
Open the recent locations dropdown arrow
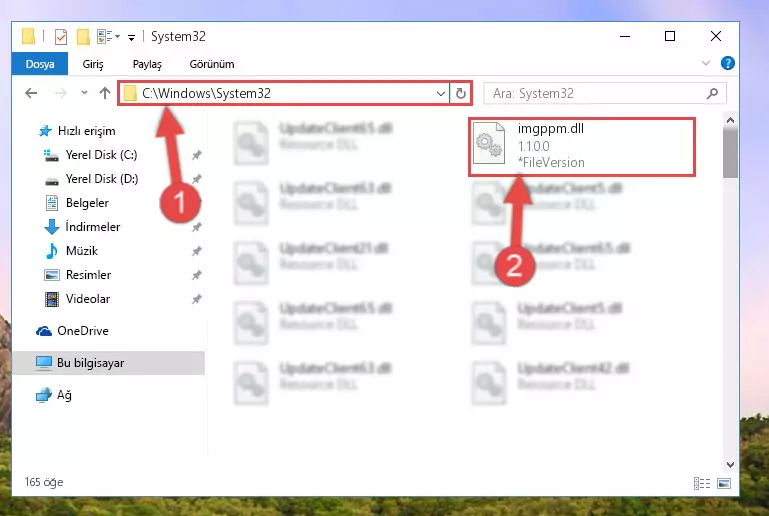[84, 93]
